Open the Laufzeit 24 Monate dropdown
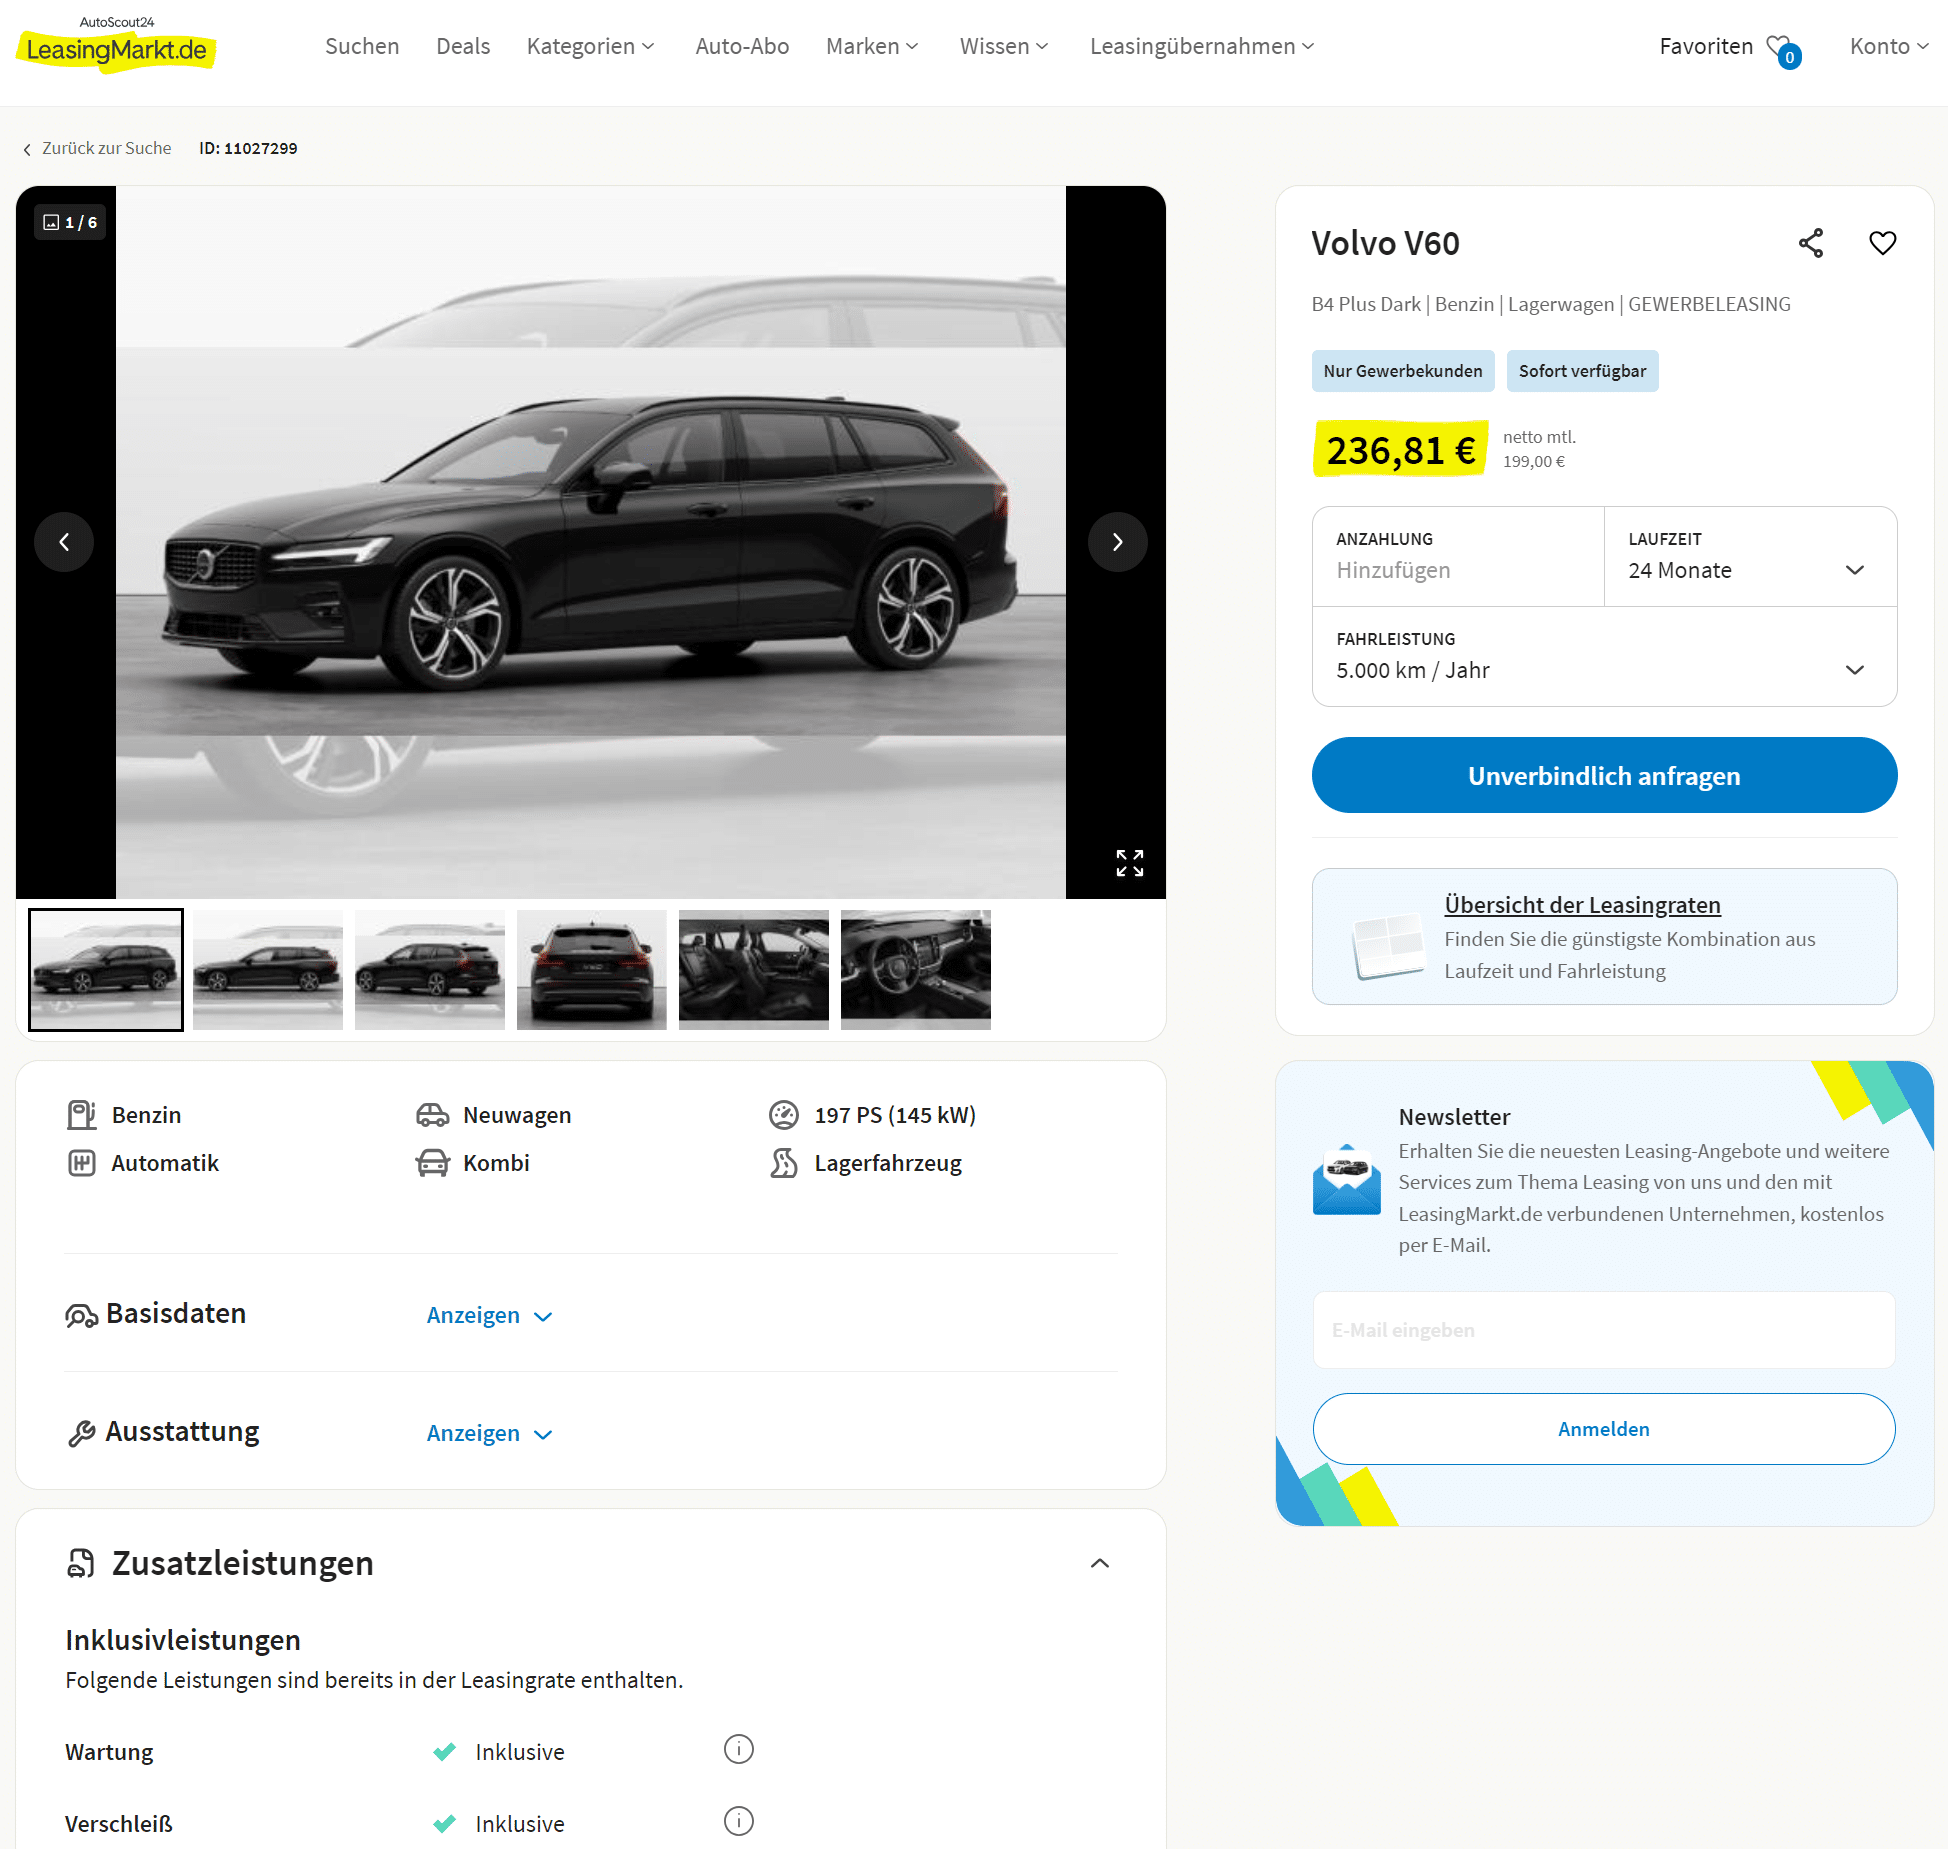This screenshot has width=1948, height=1849. point(1751,556)
